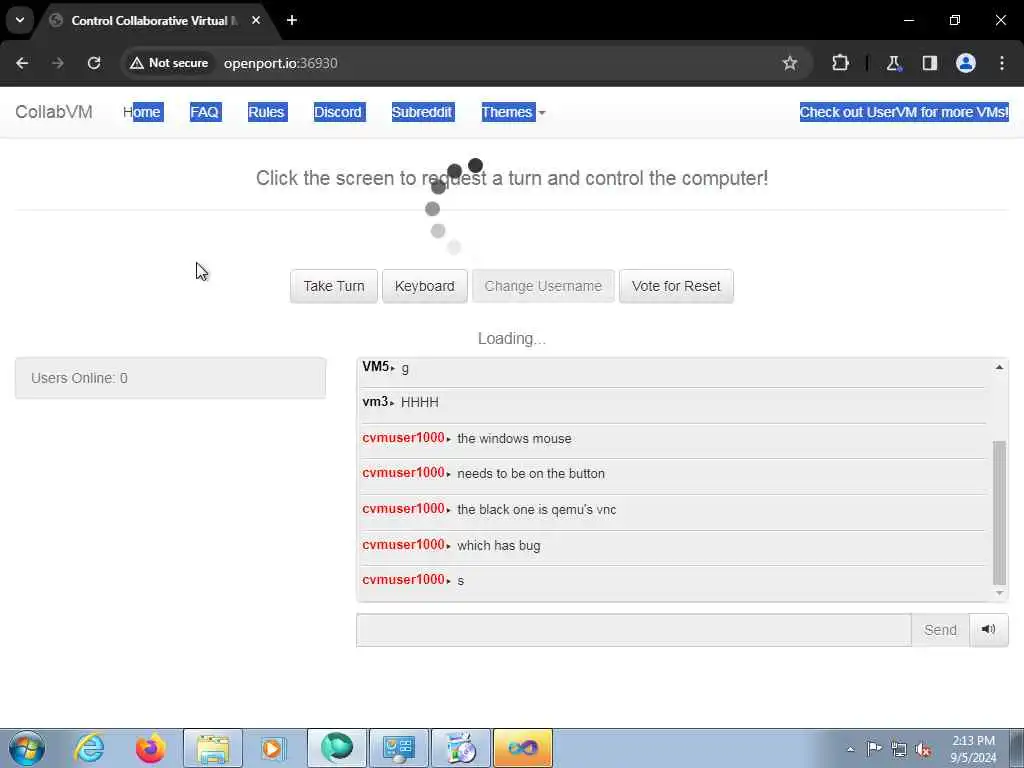Viewport: 1024px width, 768px height.
Task: Open the Subreddit nav link
Action: coord(422,112)
